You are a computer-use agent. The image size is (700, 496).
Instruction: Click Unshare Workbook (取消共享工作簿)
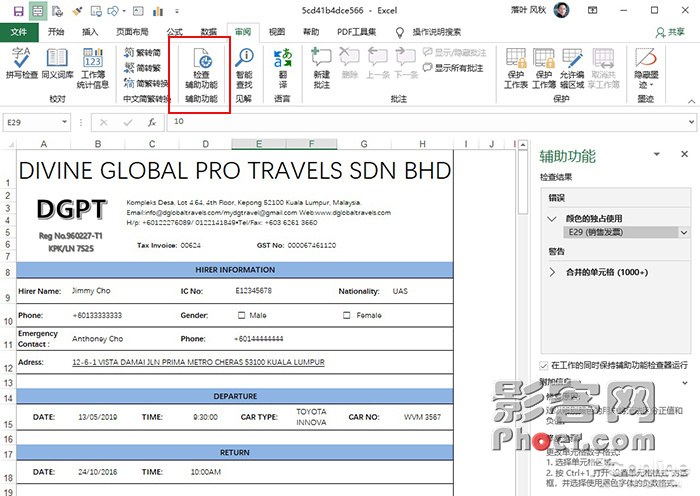tap(604, 68)
